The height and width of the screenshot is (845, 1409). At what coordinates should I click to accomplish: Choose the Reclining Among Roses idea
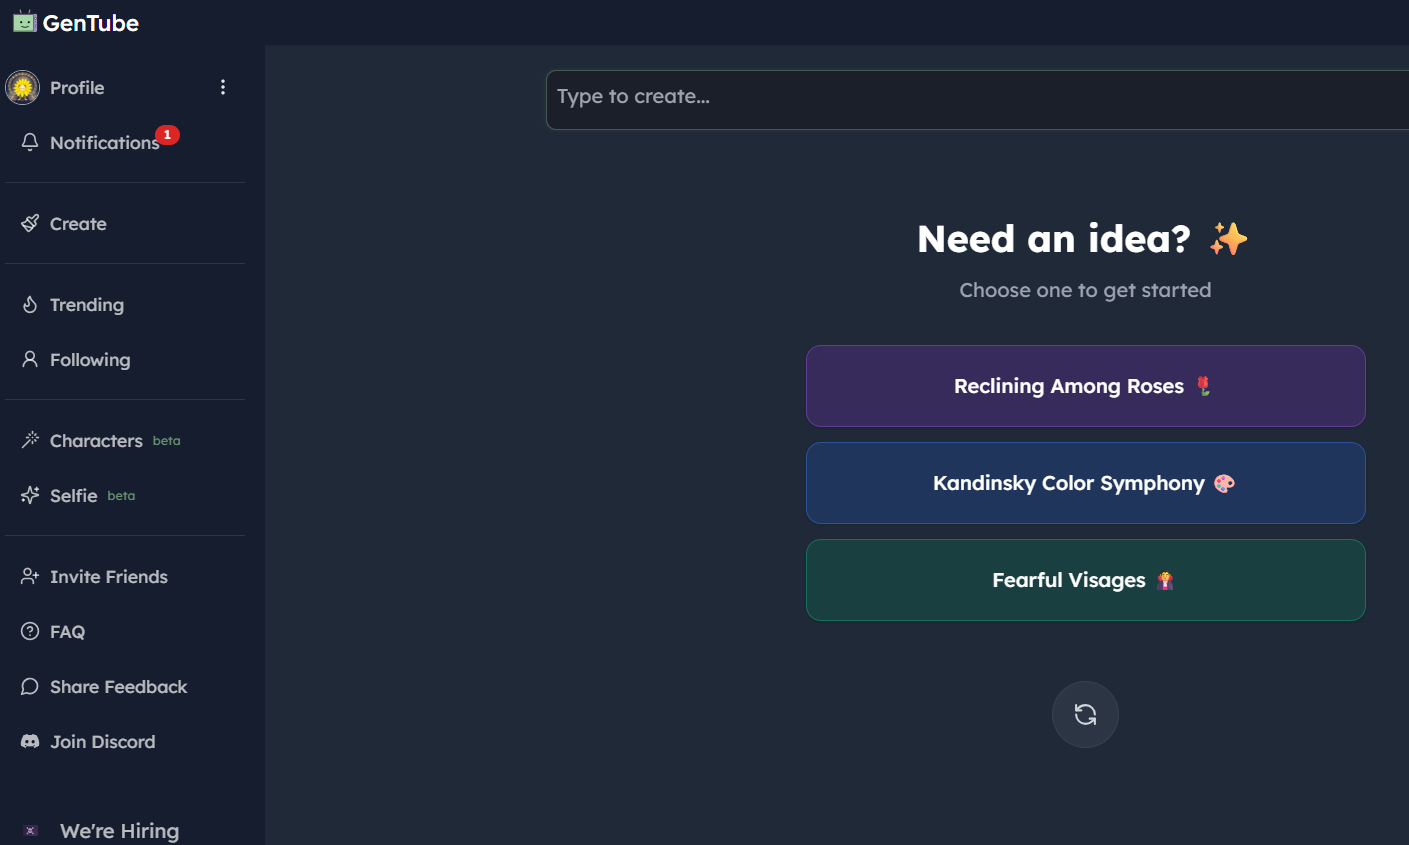[1085, 386]
